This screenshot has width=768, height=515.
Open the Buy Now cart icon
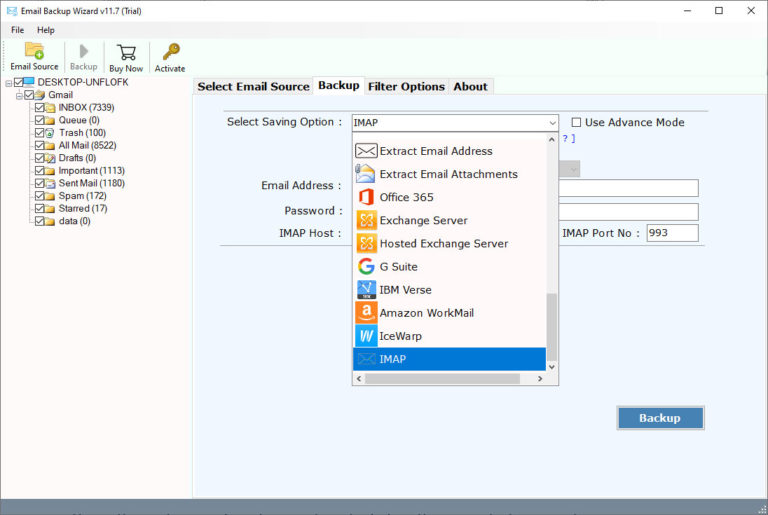coord(126,52)
